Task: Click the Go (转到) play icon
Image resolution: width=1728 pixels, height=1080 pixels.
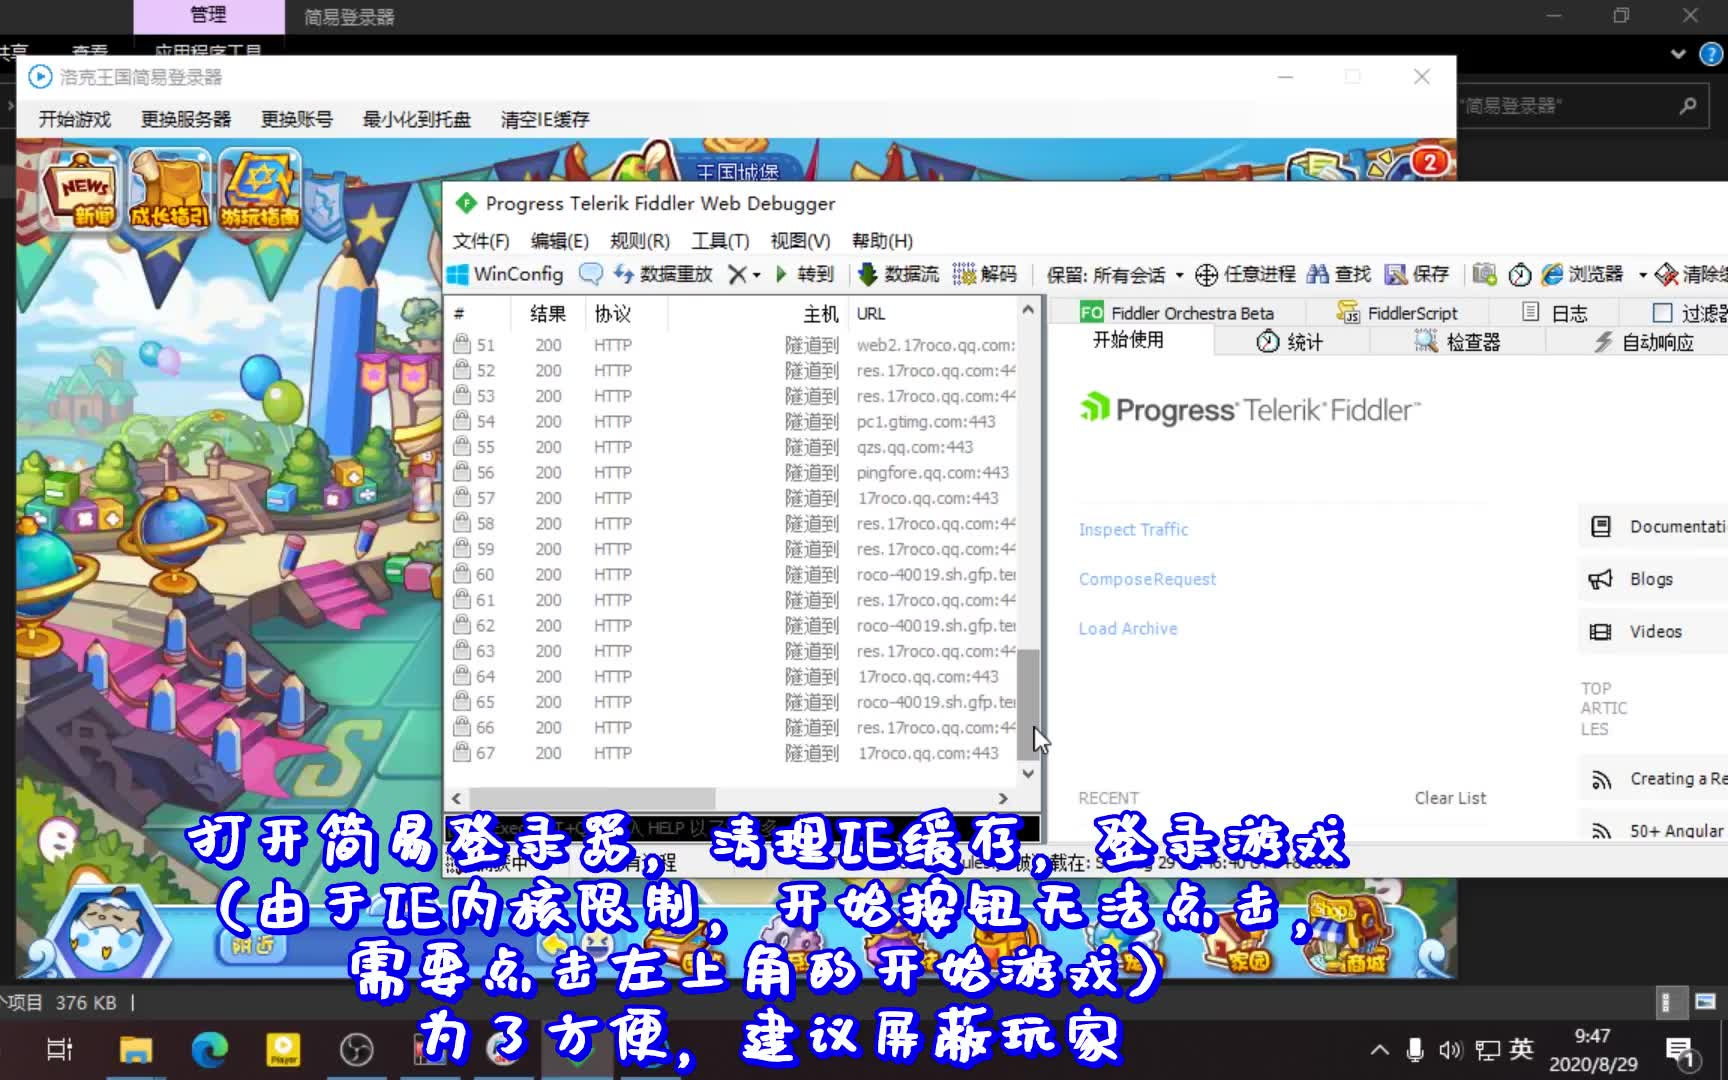Action: tap(782, 274)
